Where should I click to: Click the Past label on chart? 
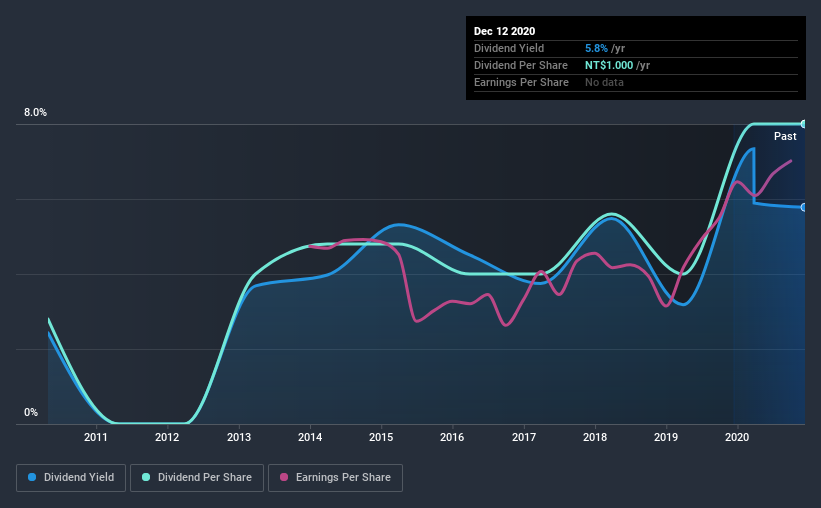click(x=785, y=136)
